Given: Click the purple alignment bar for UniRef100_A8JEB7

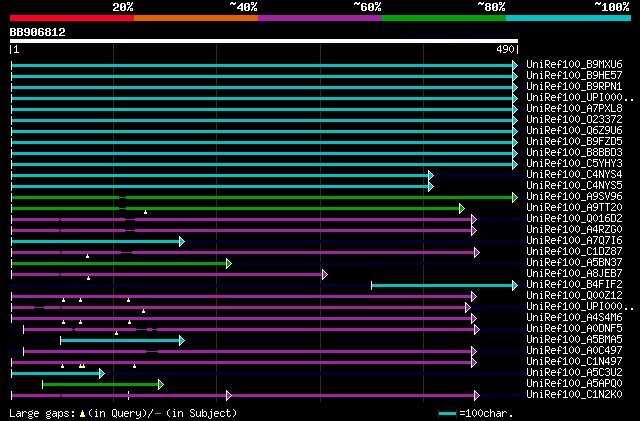Looking at the screenshot, I should click(x=167, y=274).
